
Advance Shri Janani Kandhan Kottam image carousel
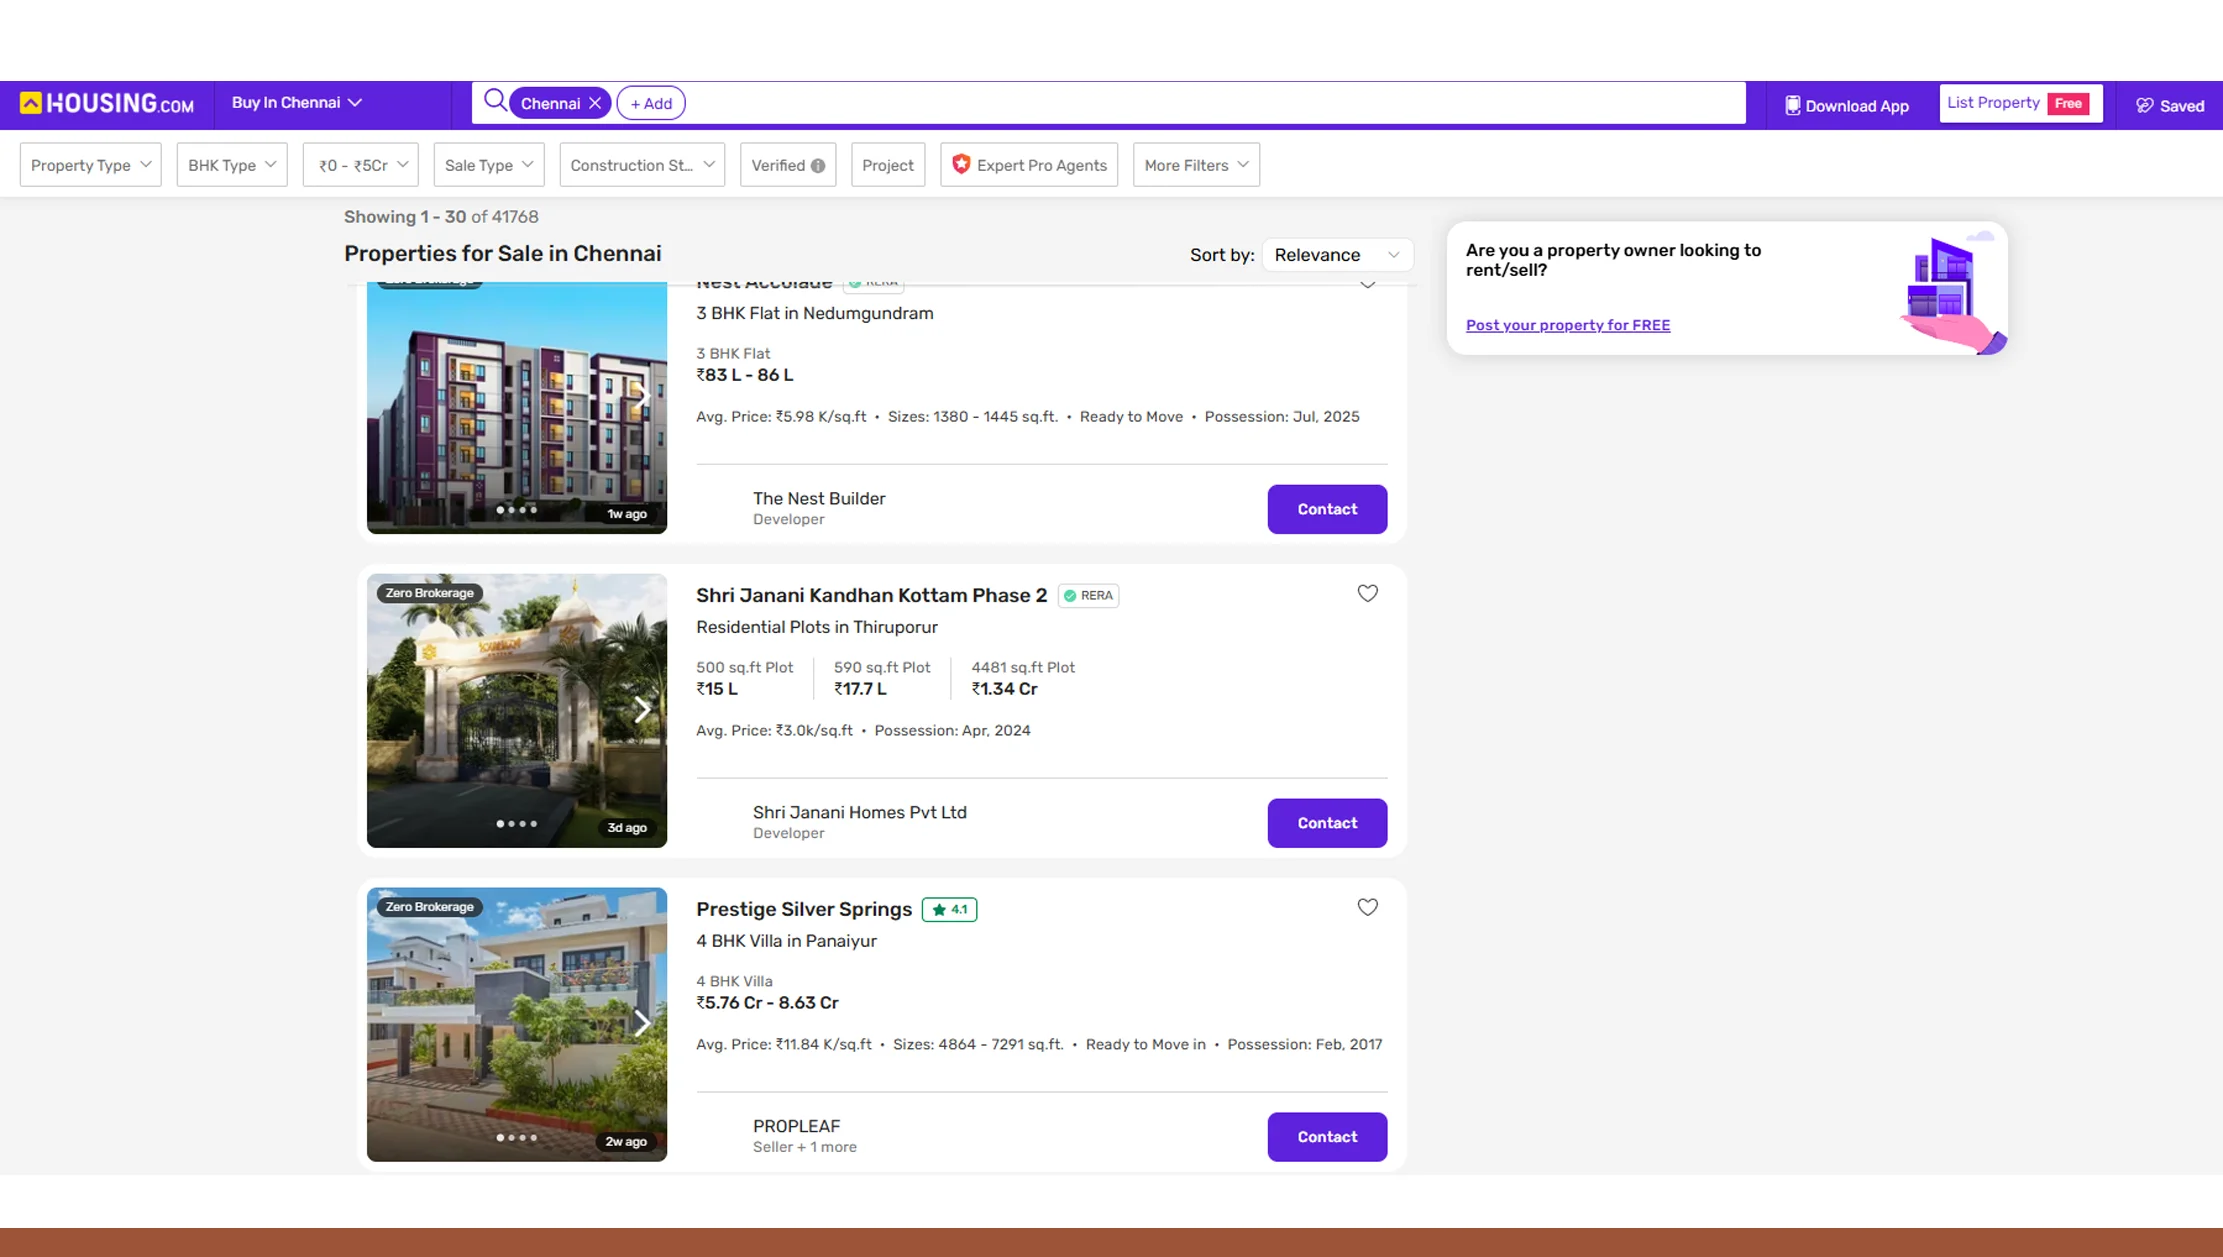(x=642, y=710)
